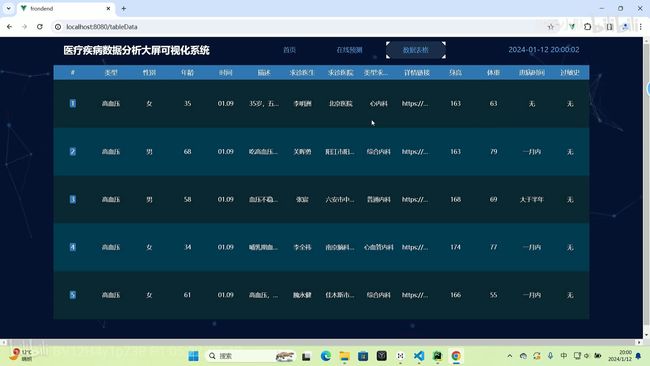Open the https link in row 1
Screen dimensions: 650x366
click(415, 103)
